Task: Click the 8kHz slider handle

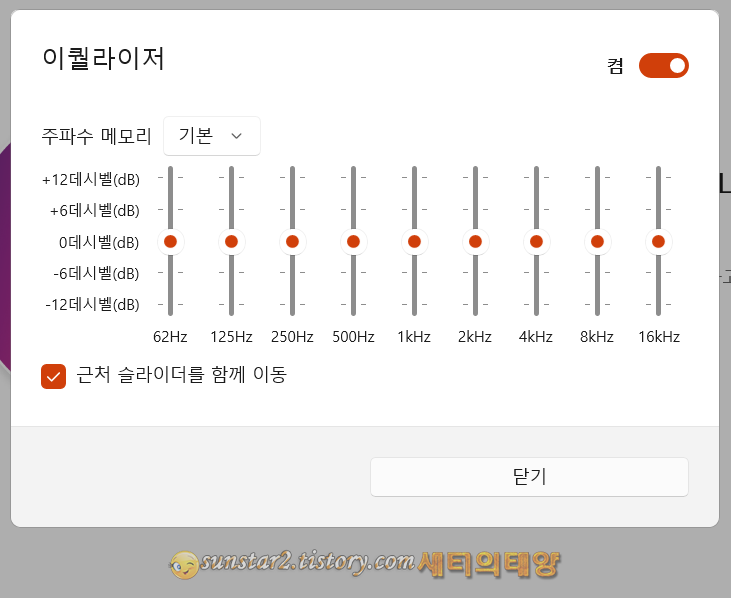Action: pos(598,241)
